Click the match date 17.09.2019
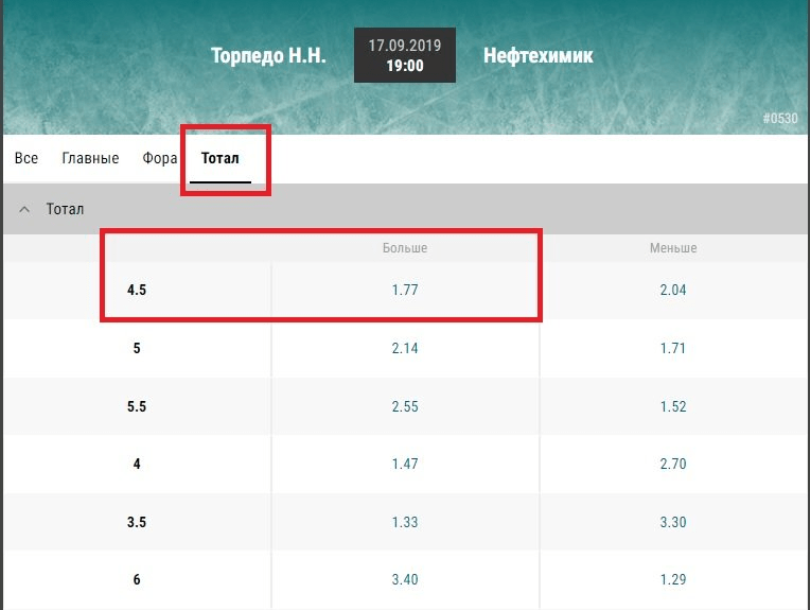This screenshot has width=810, height=610. point(405,45)
